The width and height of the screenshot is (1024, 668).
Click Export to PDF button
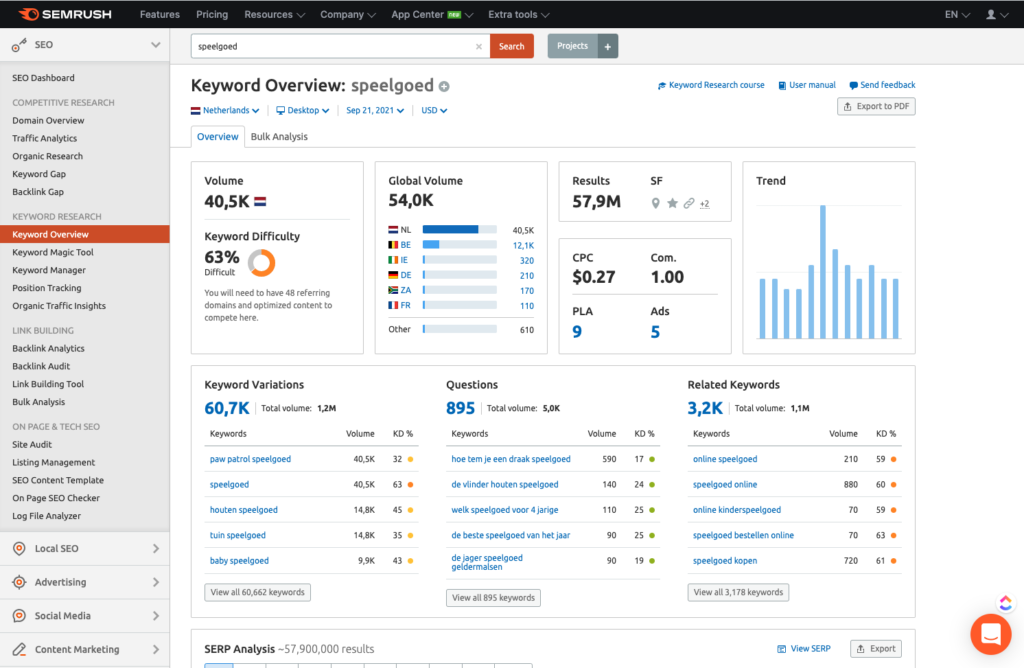[876, 106]
